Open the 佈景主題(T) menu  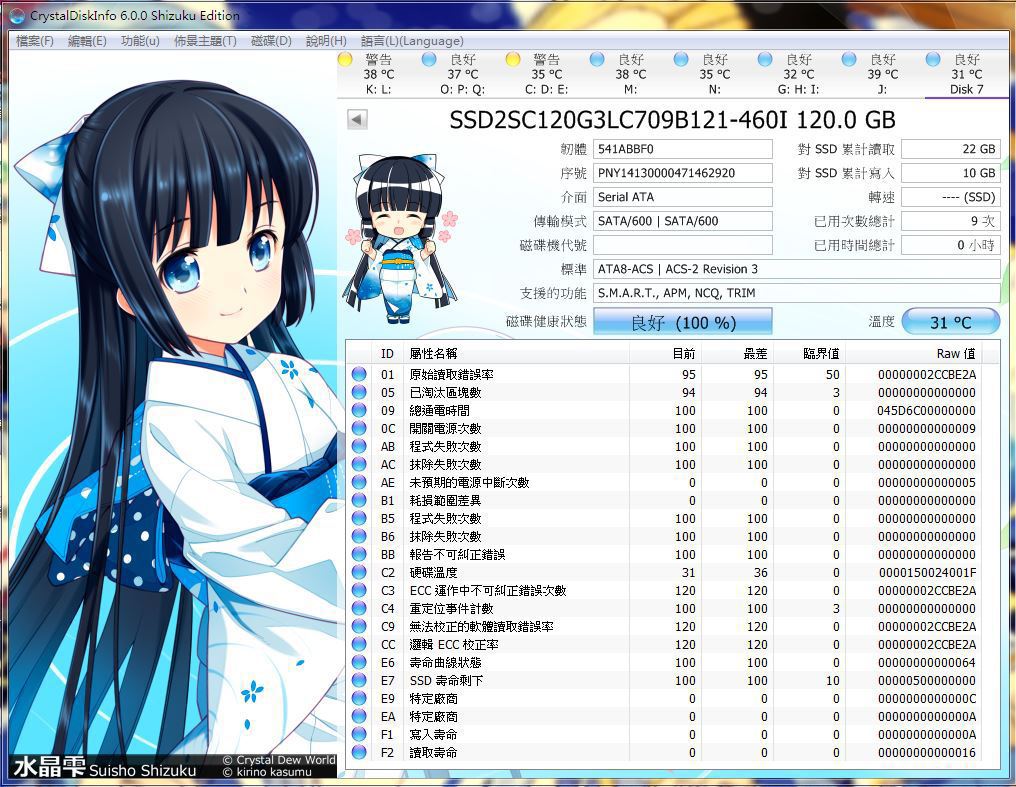205,41
